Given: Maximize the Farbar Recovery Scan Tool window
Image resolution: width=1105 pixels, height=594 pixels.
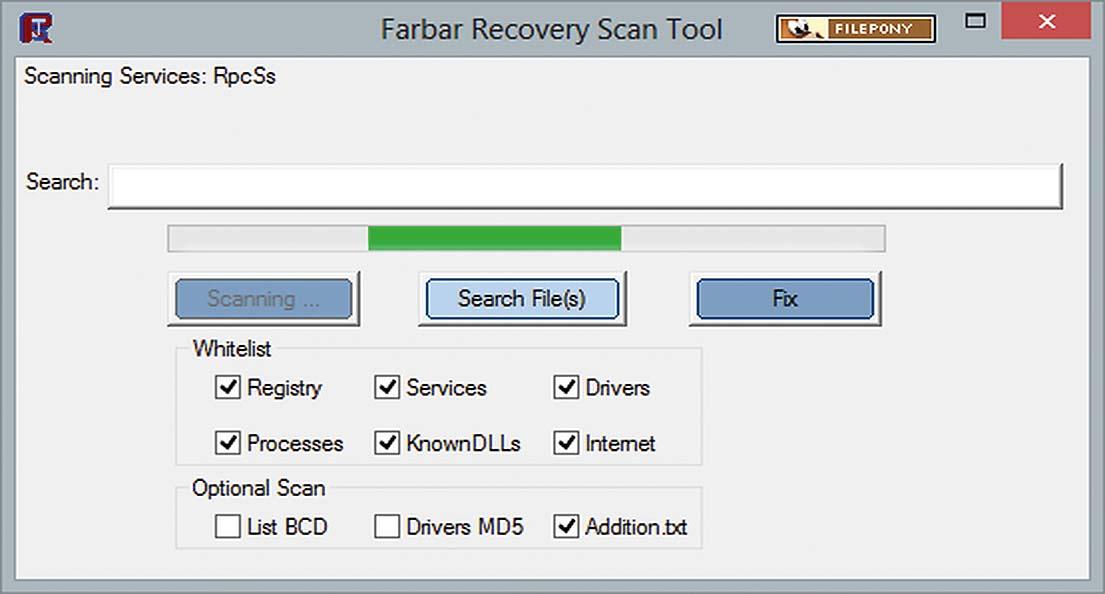Looking at the screenshot, I should [x=975, y=21].
